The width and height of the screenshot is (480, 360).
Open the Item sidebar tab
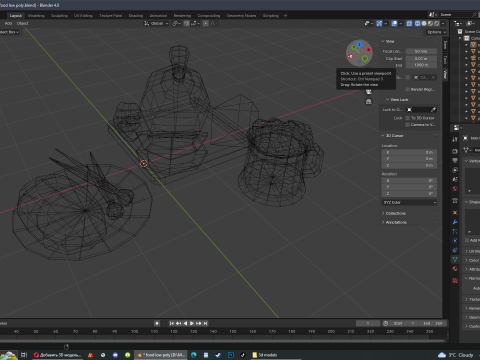[x=445, y=45]
